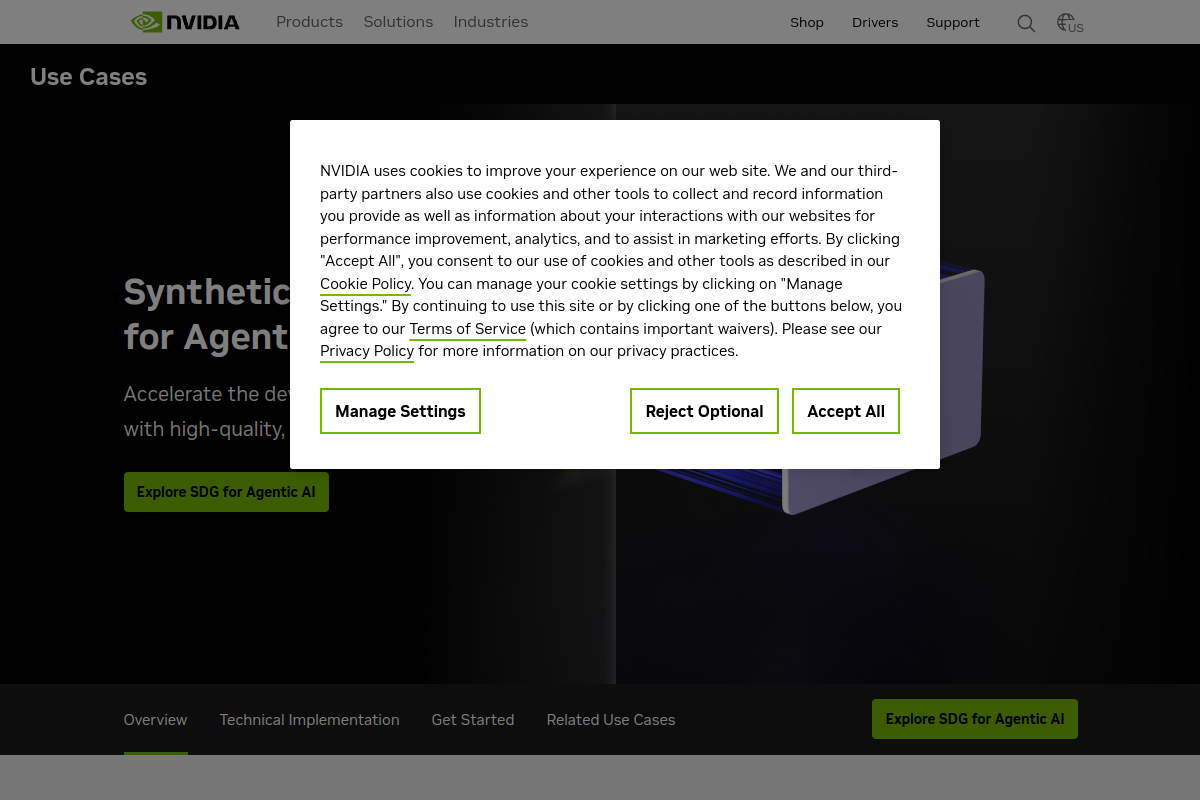The image size is (1200, 800).
Task: Select the Overview tab
Action: [155, 720]
